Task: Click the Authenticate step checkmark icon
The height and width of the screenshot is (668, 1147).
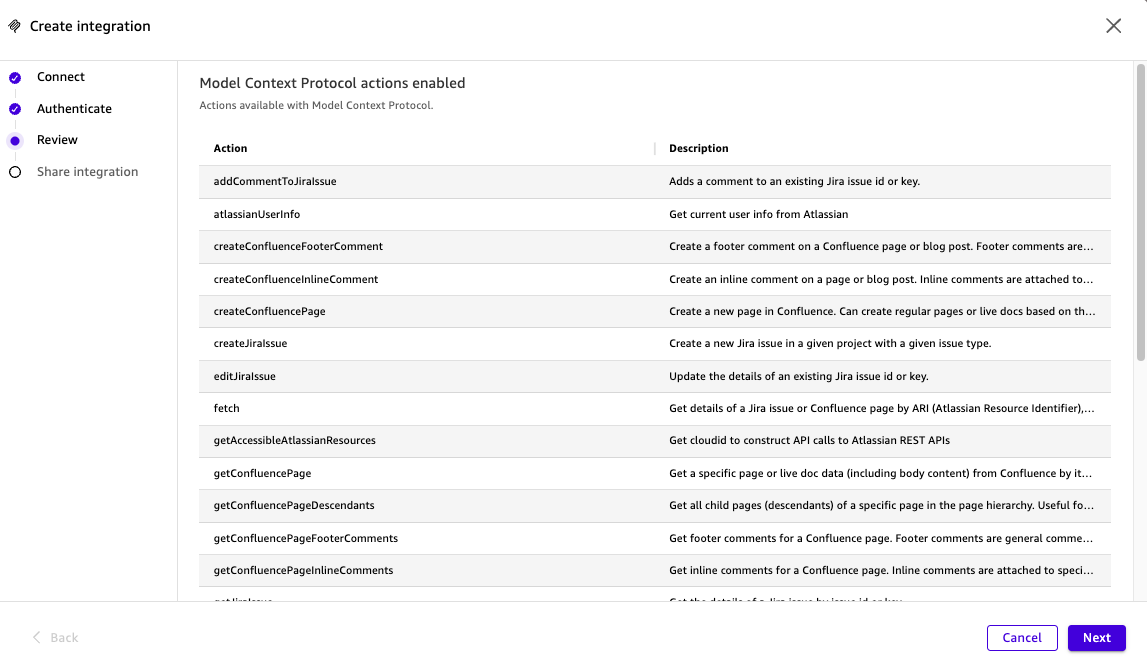Action: [x=15, y=109]
